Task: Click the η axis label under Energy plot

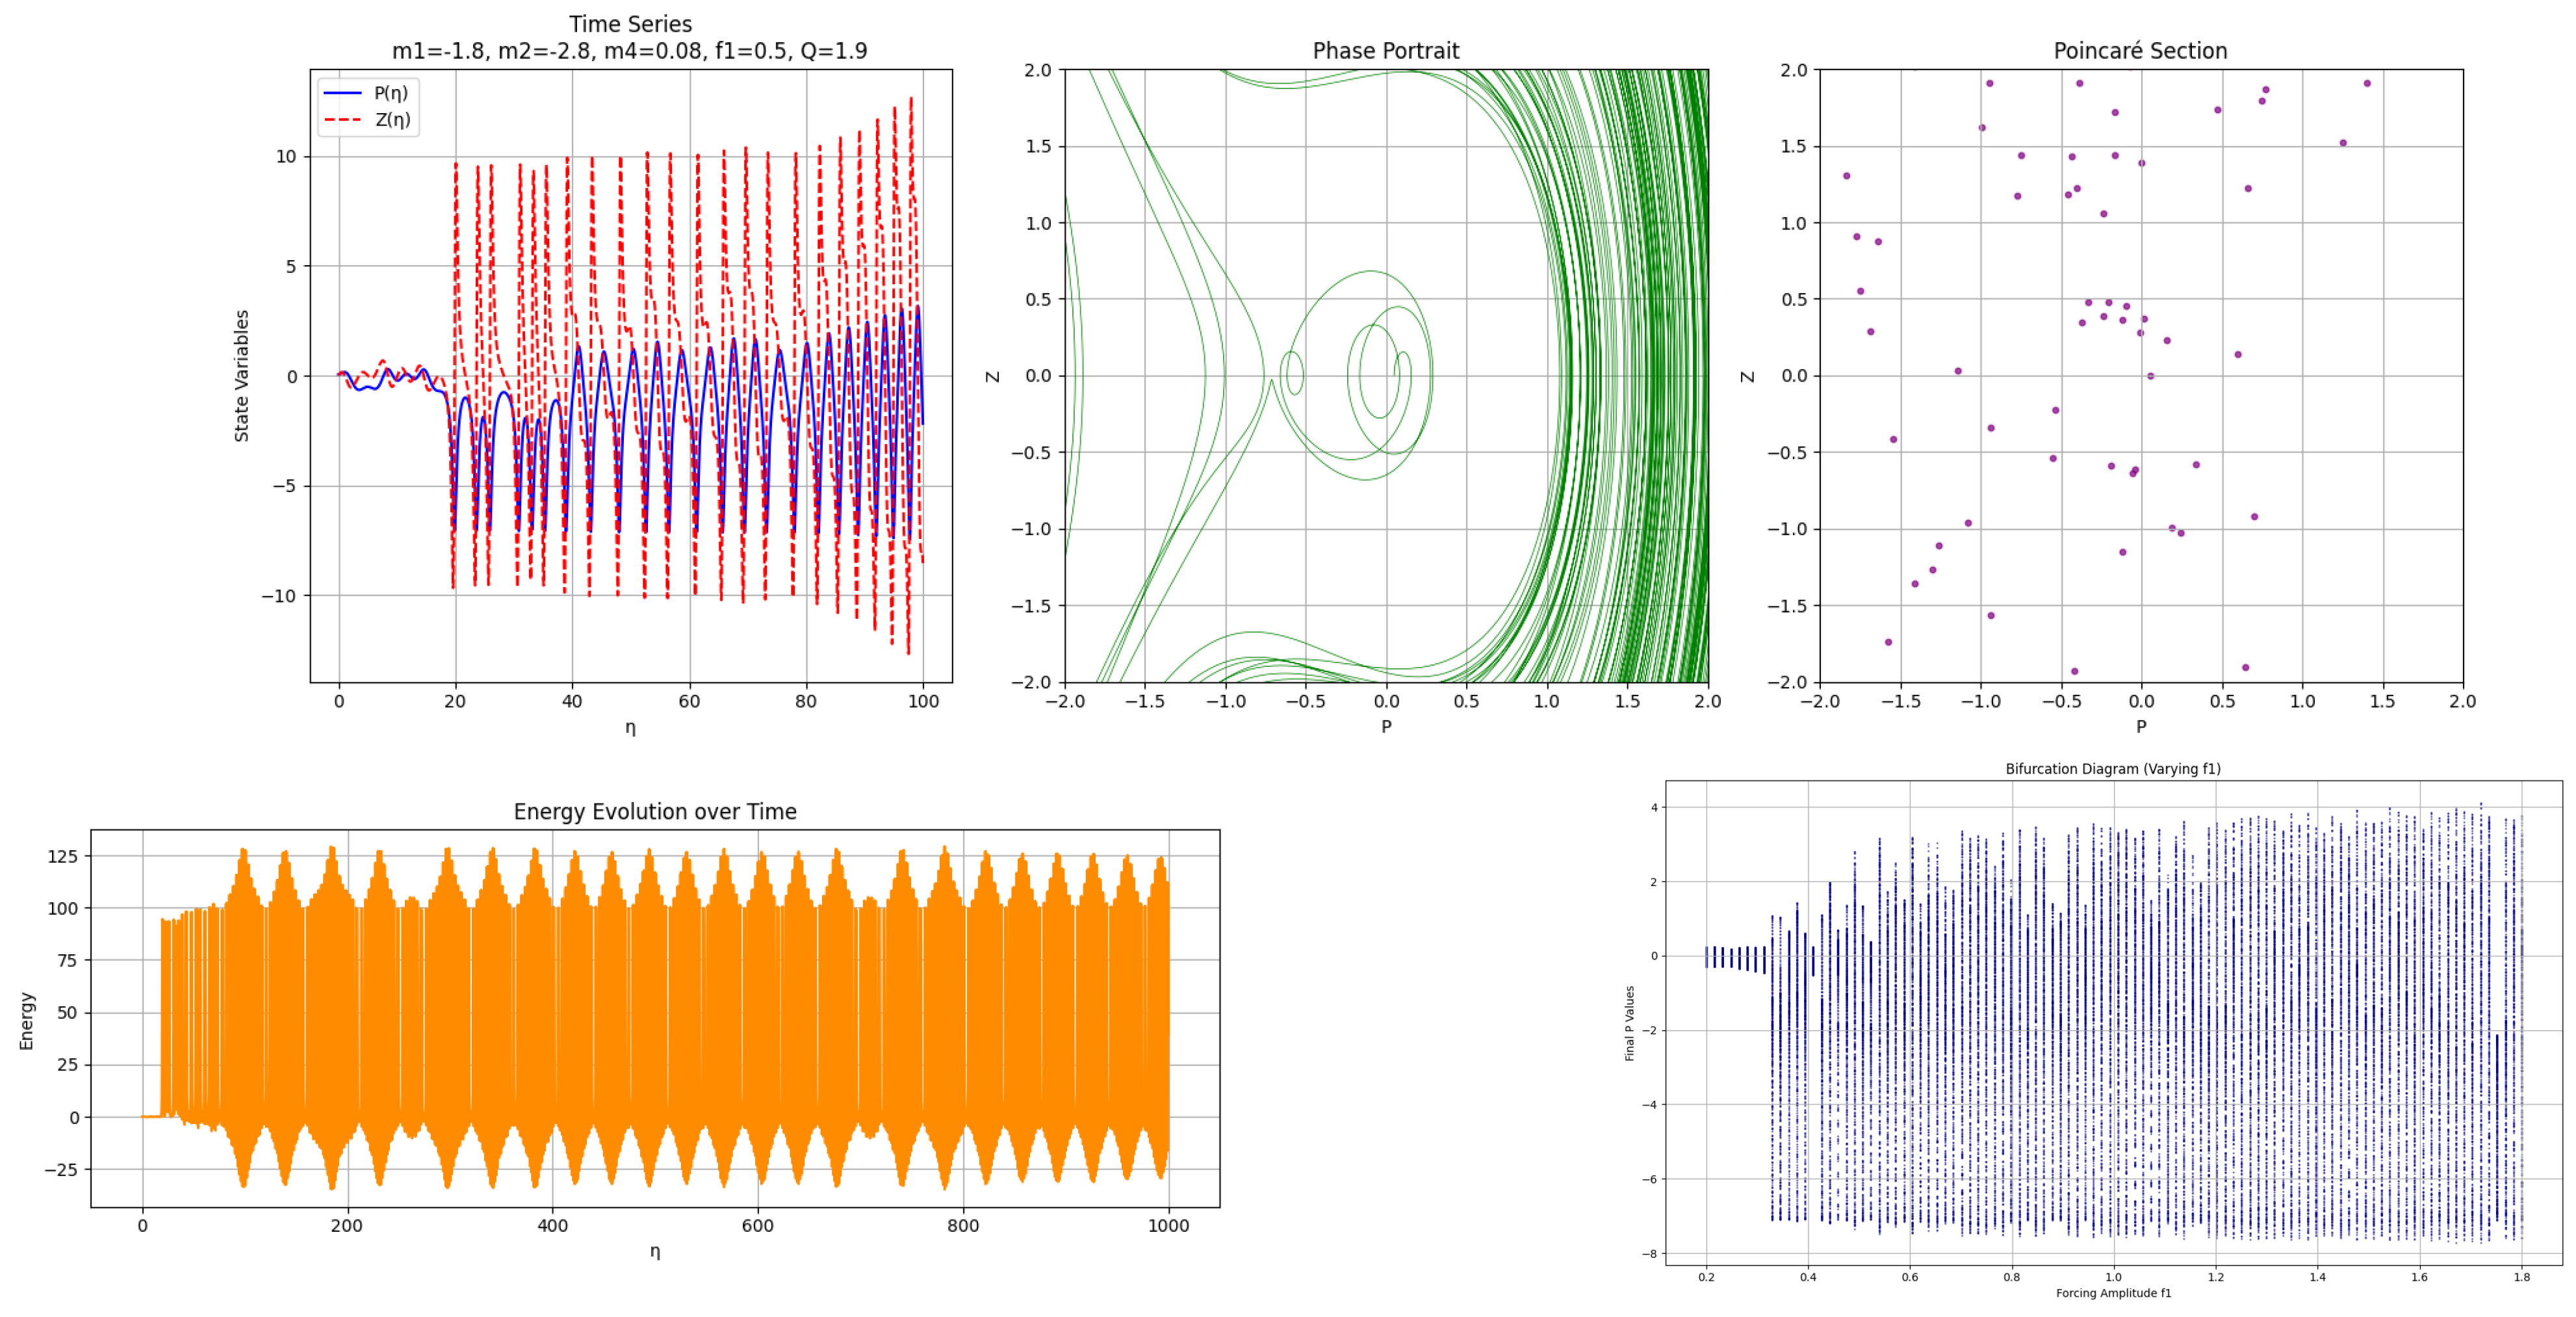Action: pos(655,1252)
